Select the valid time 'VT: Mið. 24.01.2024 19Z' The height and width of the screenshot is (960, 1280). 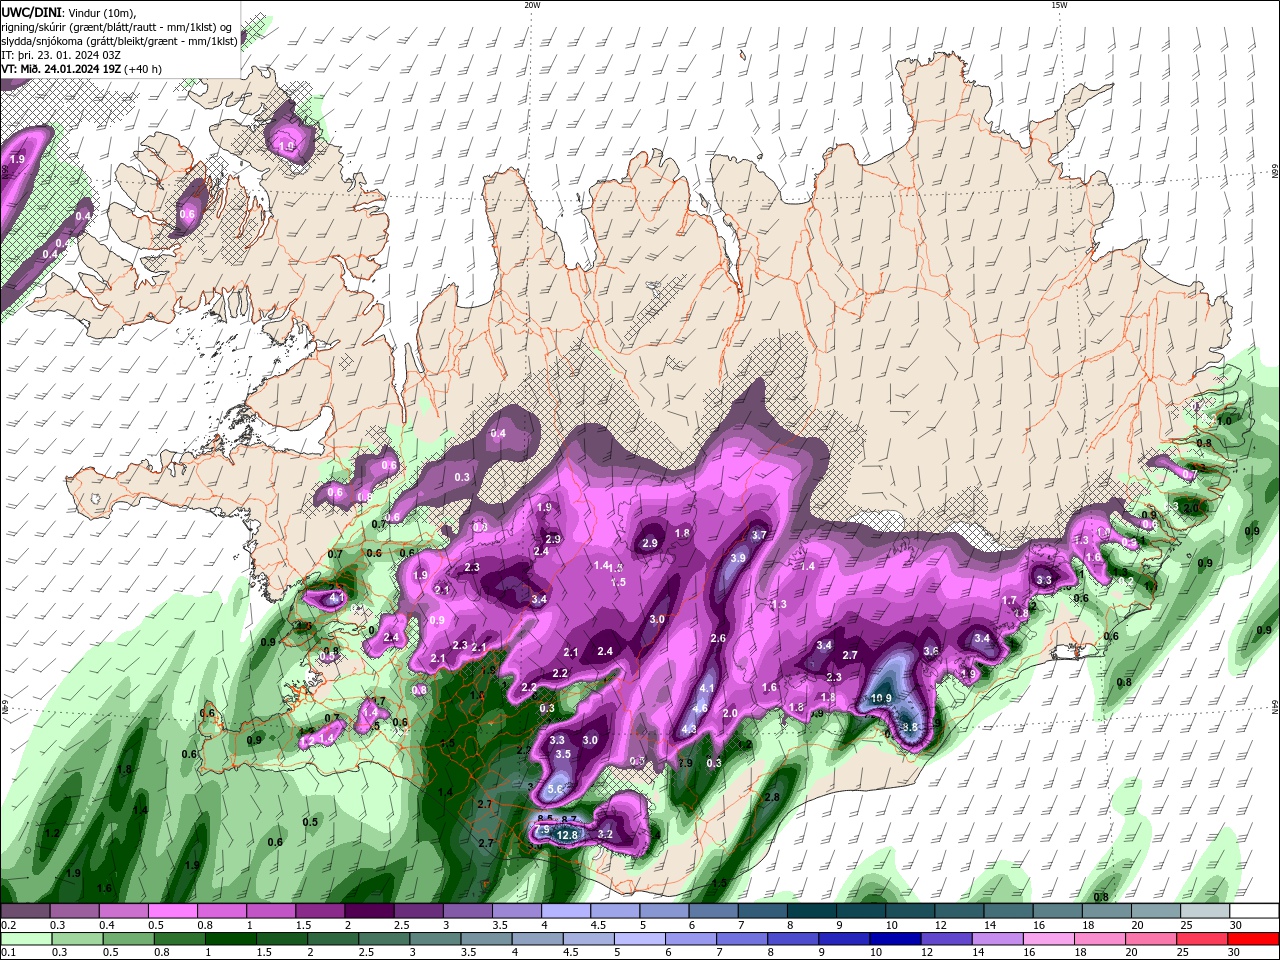coord(62,69)
